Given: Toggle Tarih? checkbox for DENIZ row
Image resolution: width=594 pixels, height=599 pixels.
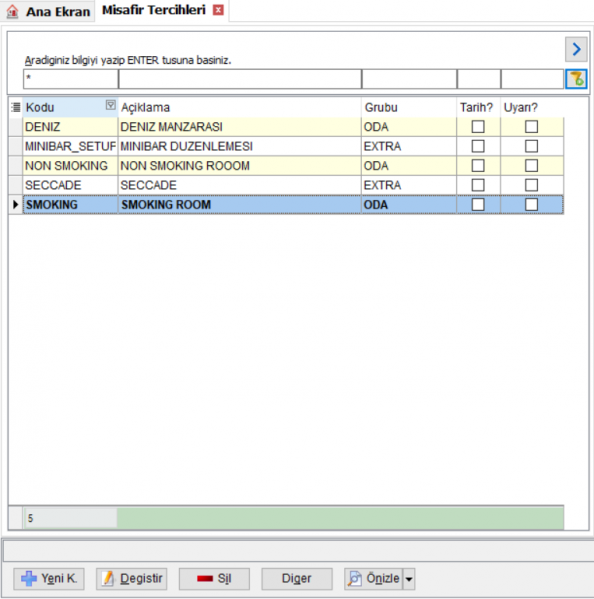Looking at the screenshot, I should tap(478, 126).
